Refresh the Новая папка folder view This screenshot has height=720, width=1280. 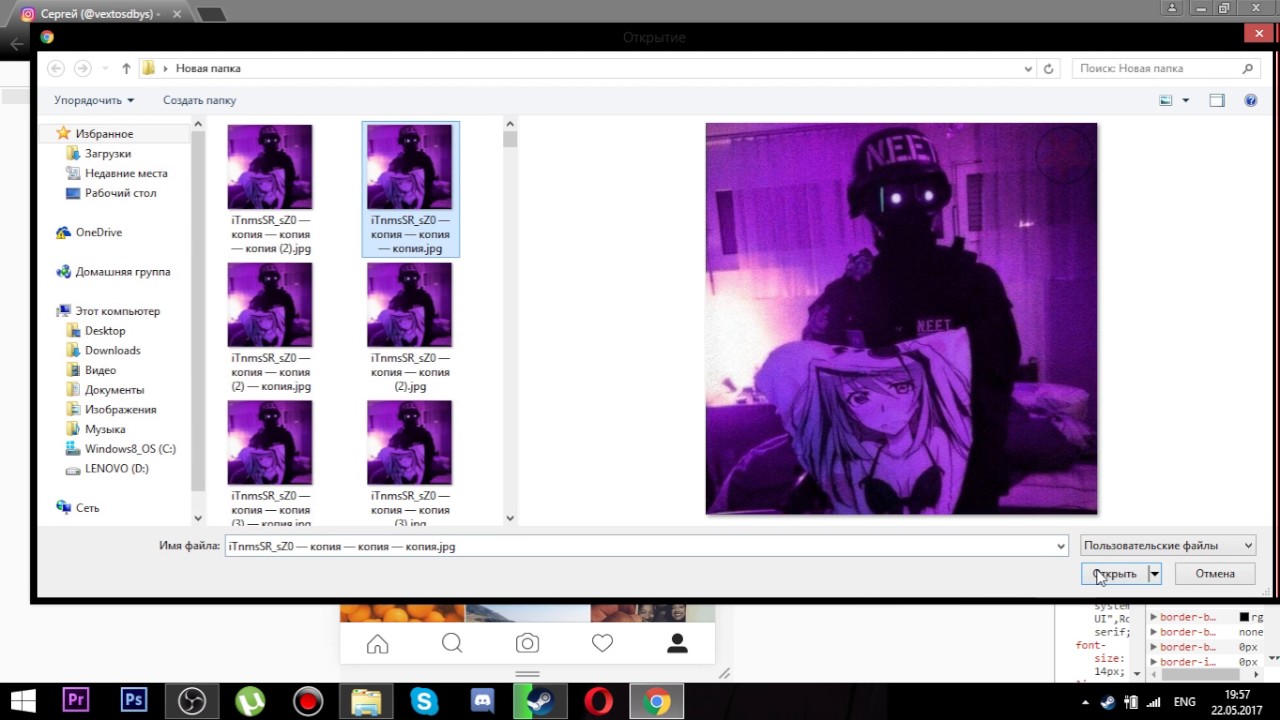[1048, 69]
